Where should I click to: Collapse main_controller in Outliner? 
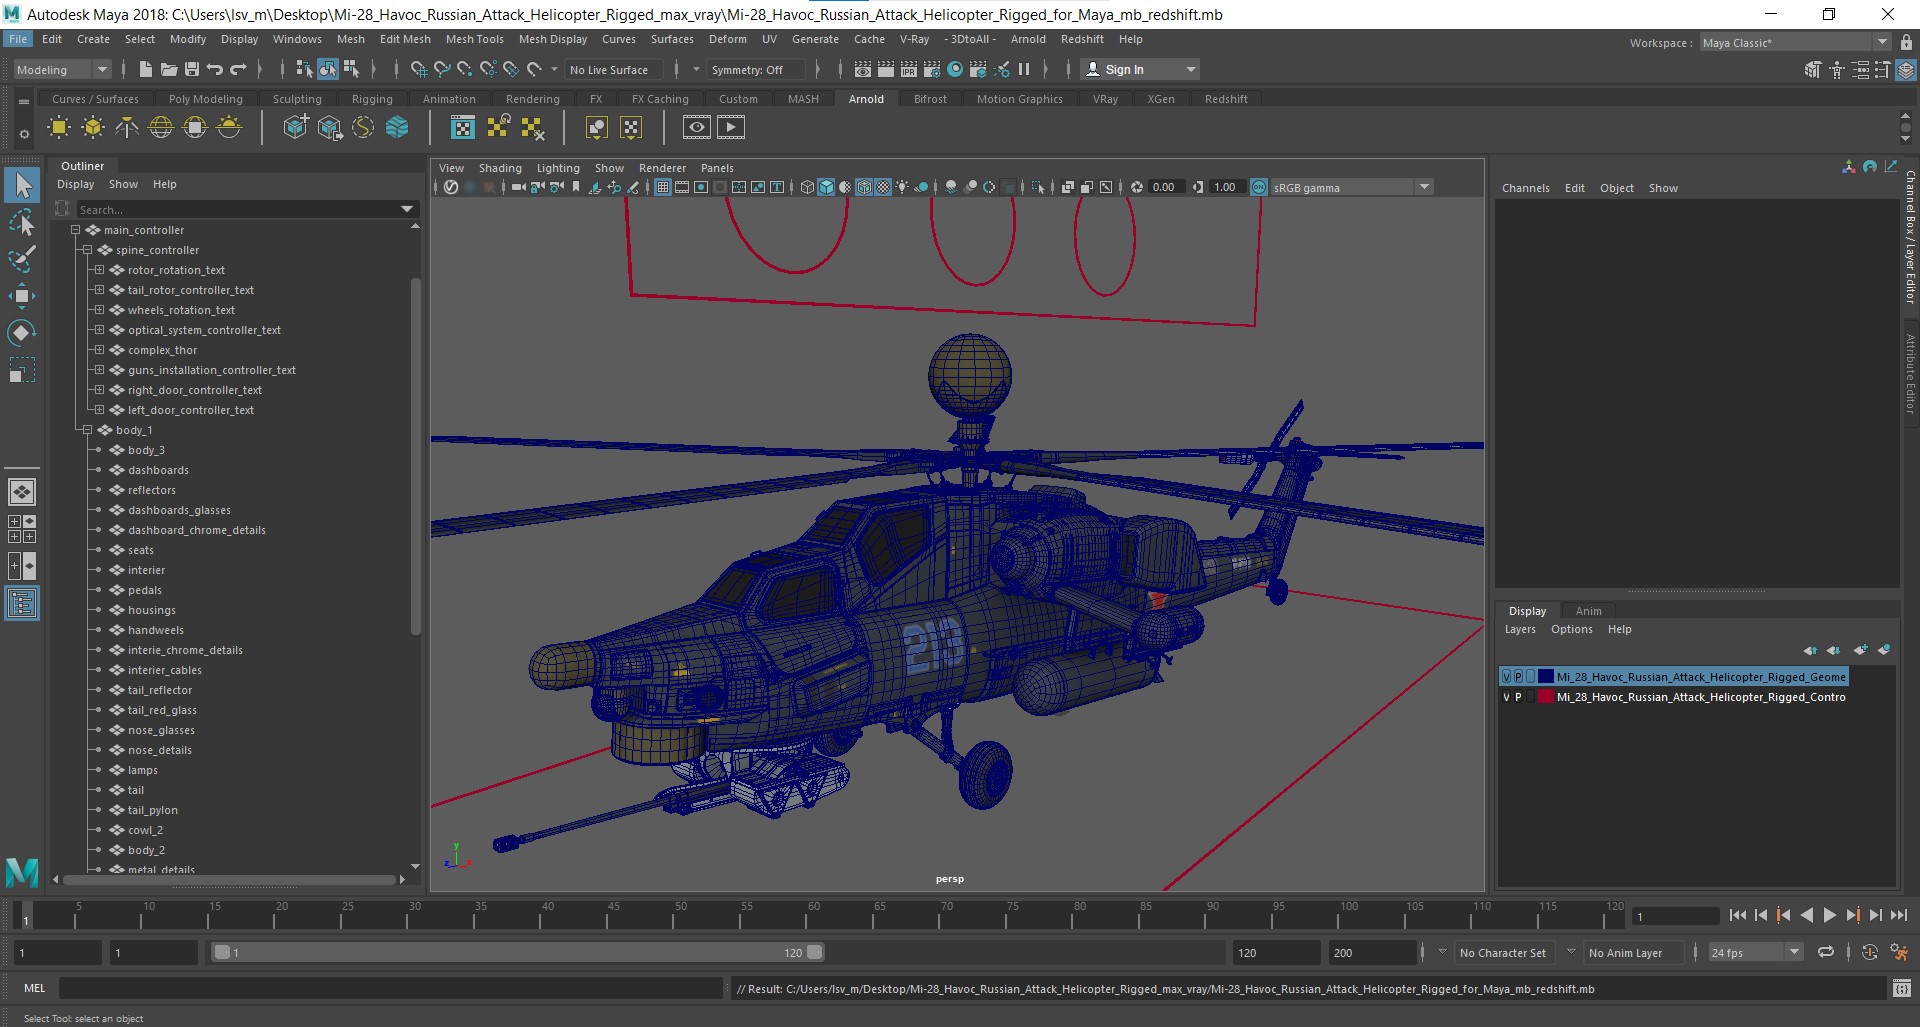(75, 230)
